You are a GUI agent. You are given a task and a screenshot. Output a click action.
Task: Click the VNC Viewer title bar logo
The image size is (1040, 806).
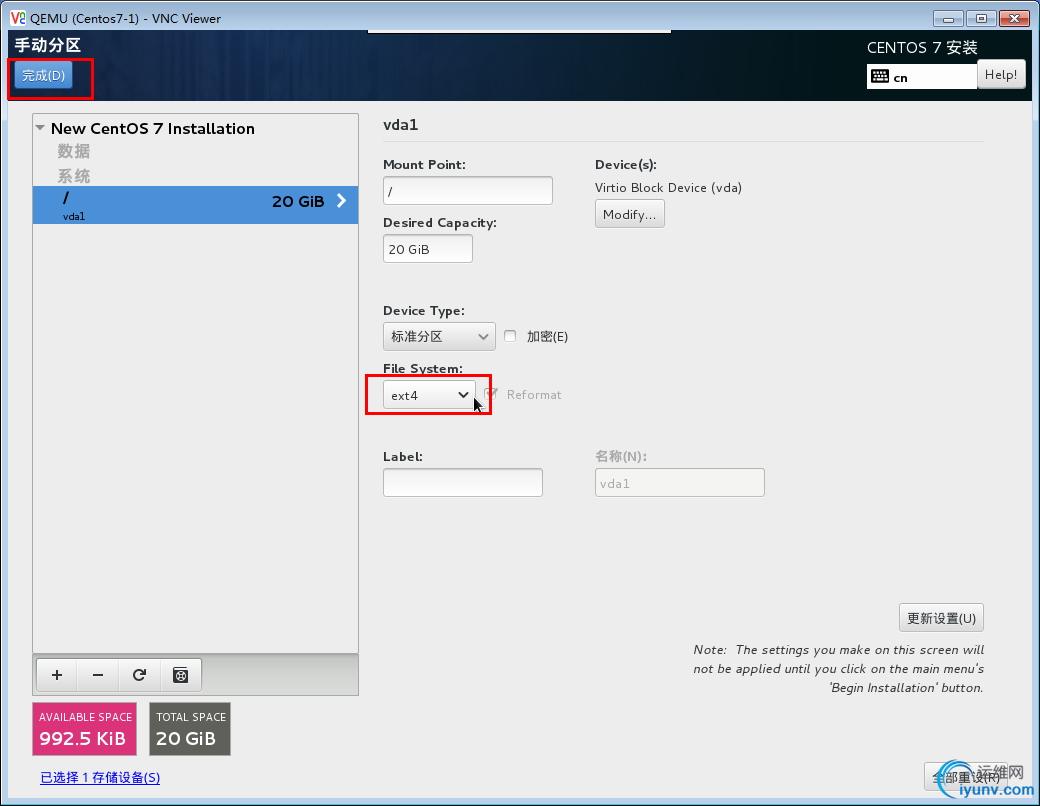pos(18,18)
